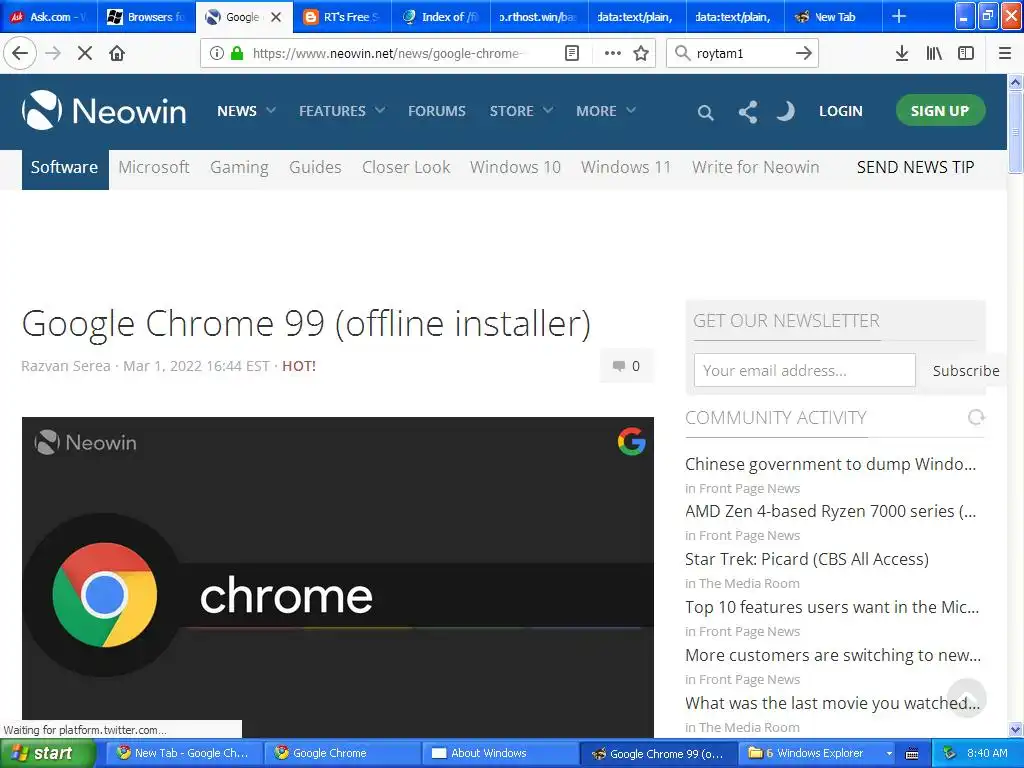Image resolution: width=1024 pixels, height=768 pixels.
Task: Switch to About Windows taskbar item
Action: pos(499,753)
